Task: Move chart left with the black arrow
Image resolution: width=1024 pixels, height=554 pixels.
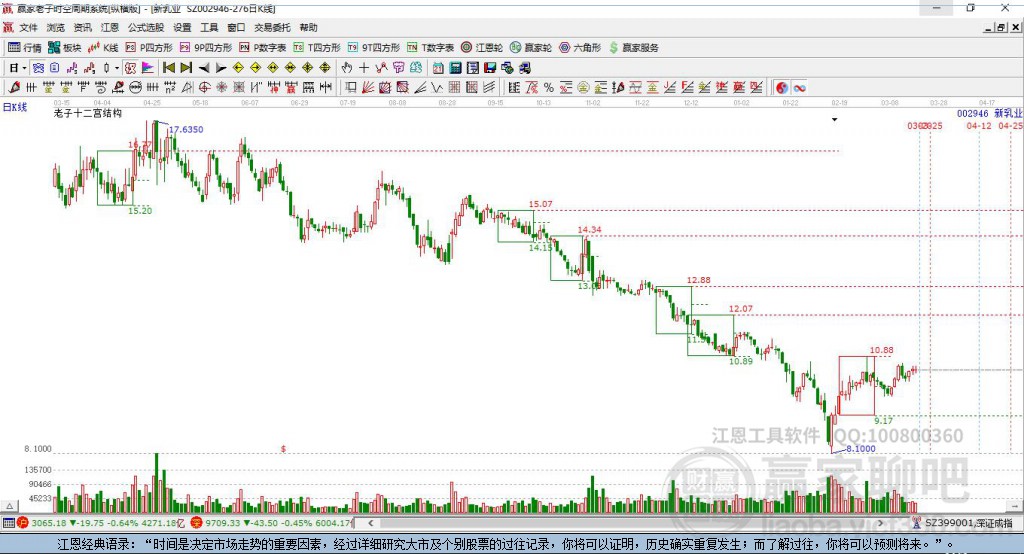Action: pyautogui.click(x=204, y=68)
